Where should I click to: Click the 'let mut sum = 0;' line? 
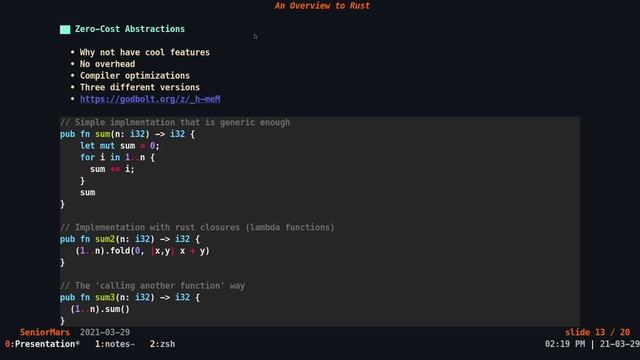(120, 146)
